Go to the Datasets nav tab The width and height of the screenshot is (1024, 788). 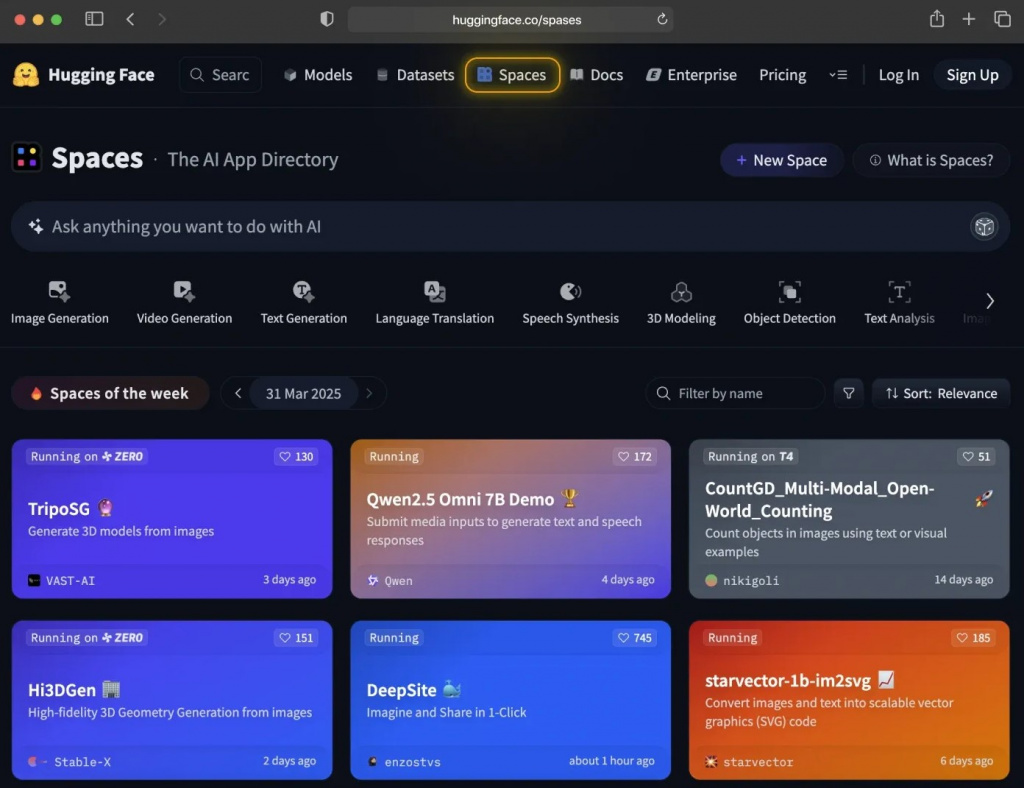(414, 75)
